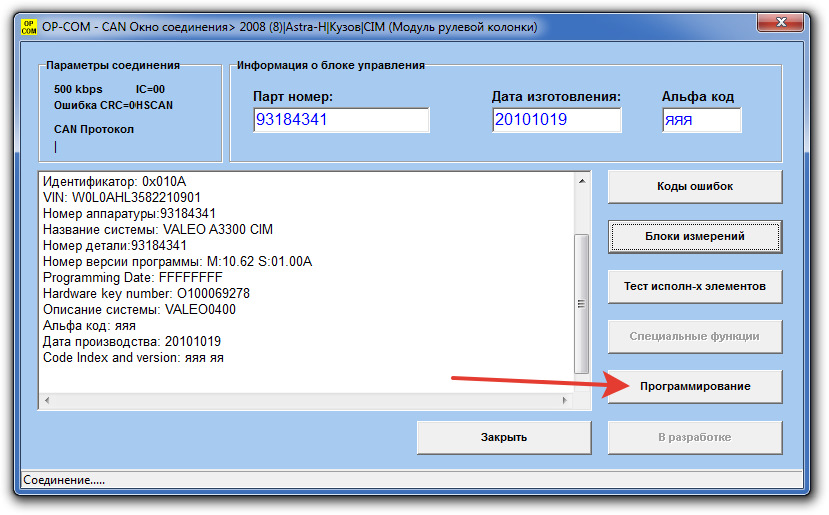Click the right arrow of the horizontal scrollbar
The width and height of the screenshot is (829, 515).
pyautogui.click(x=565, y=400)
